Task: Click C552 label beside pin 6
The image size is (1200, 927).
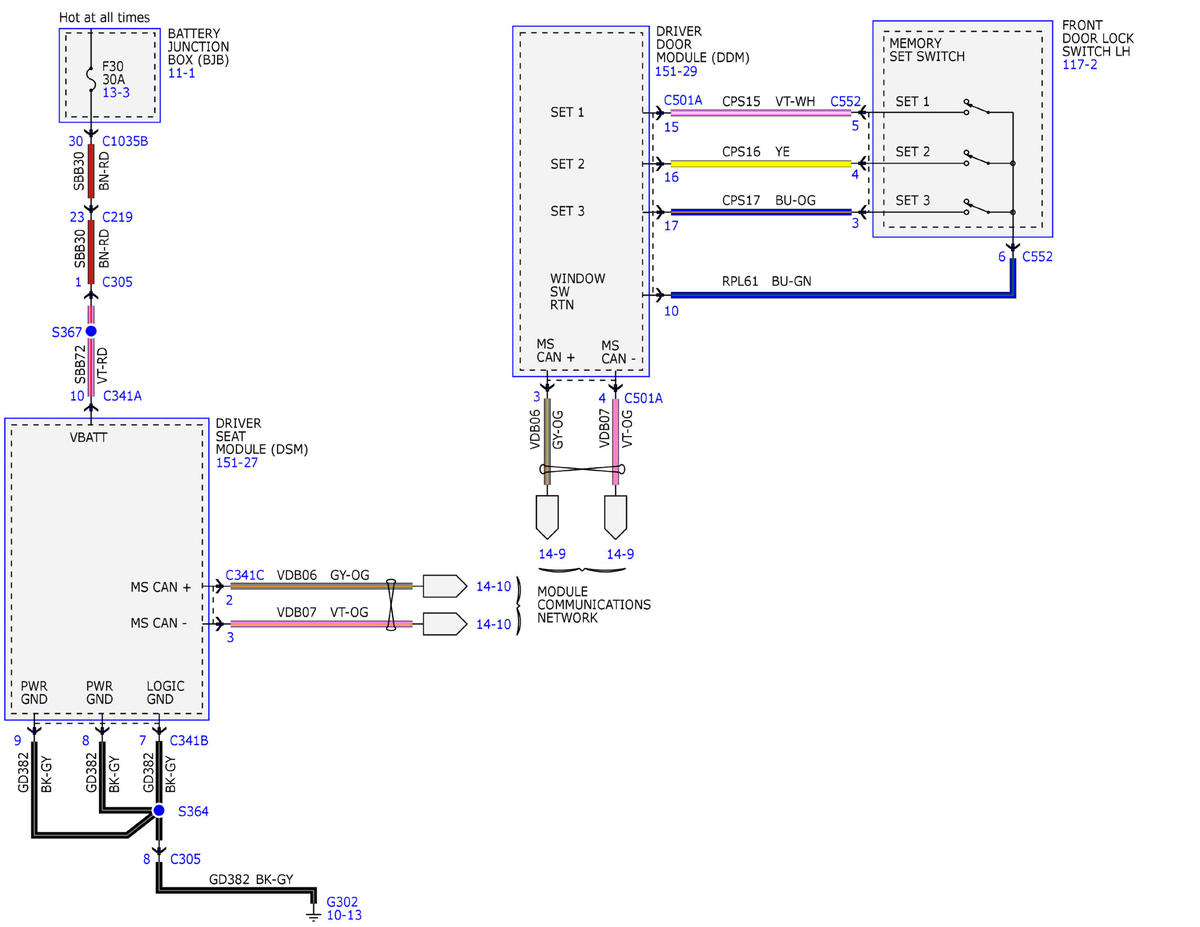Action: [1037, 257]
